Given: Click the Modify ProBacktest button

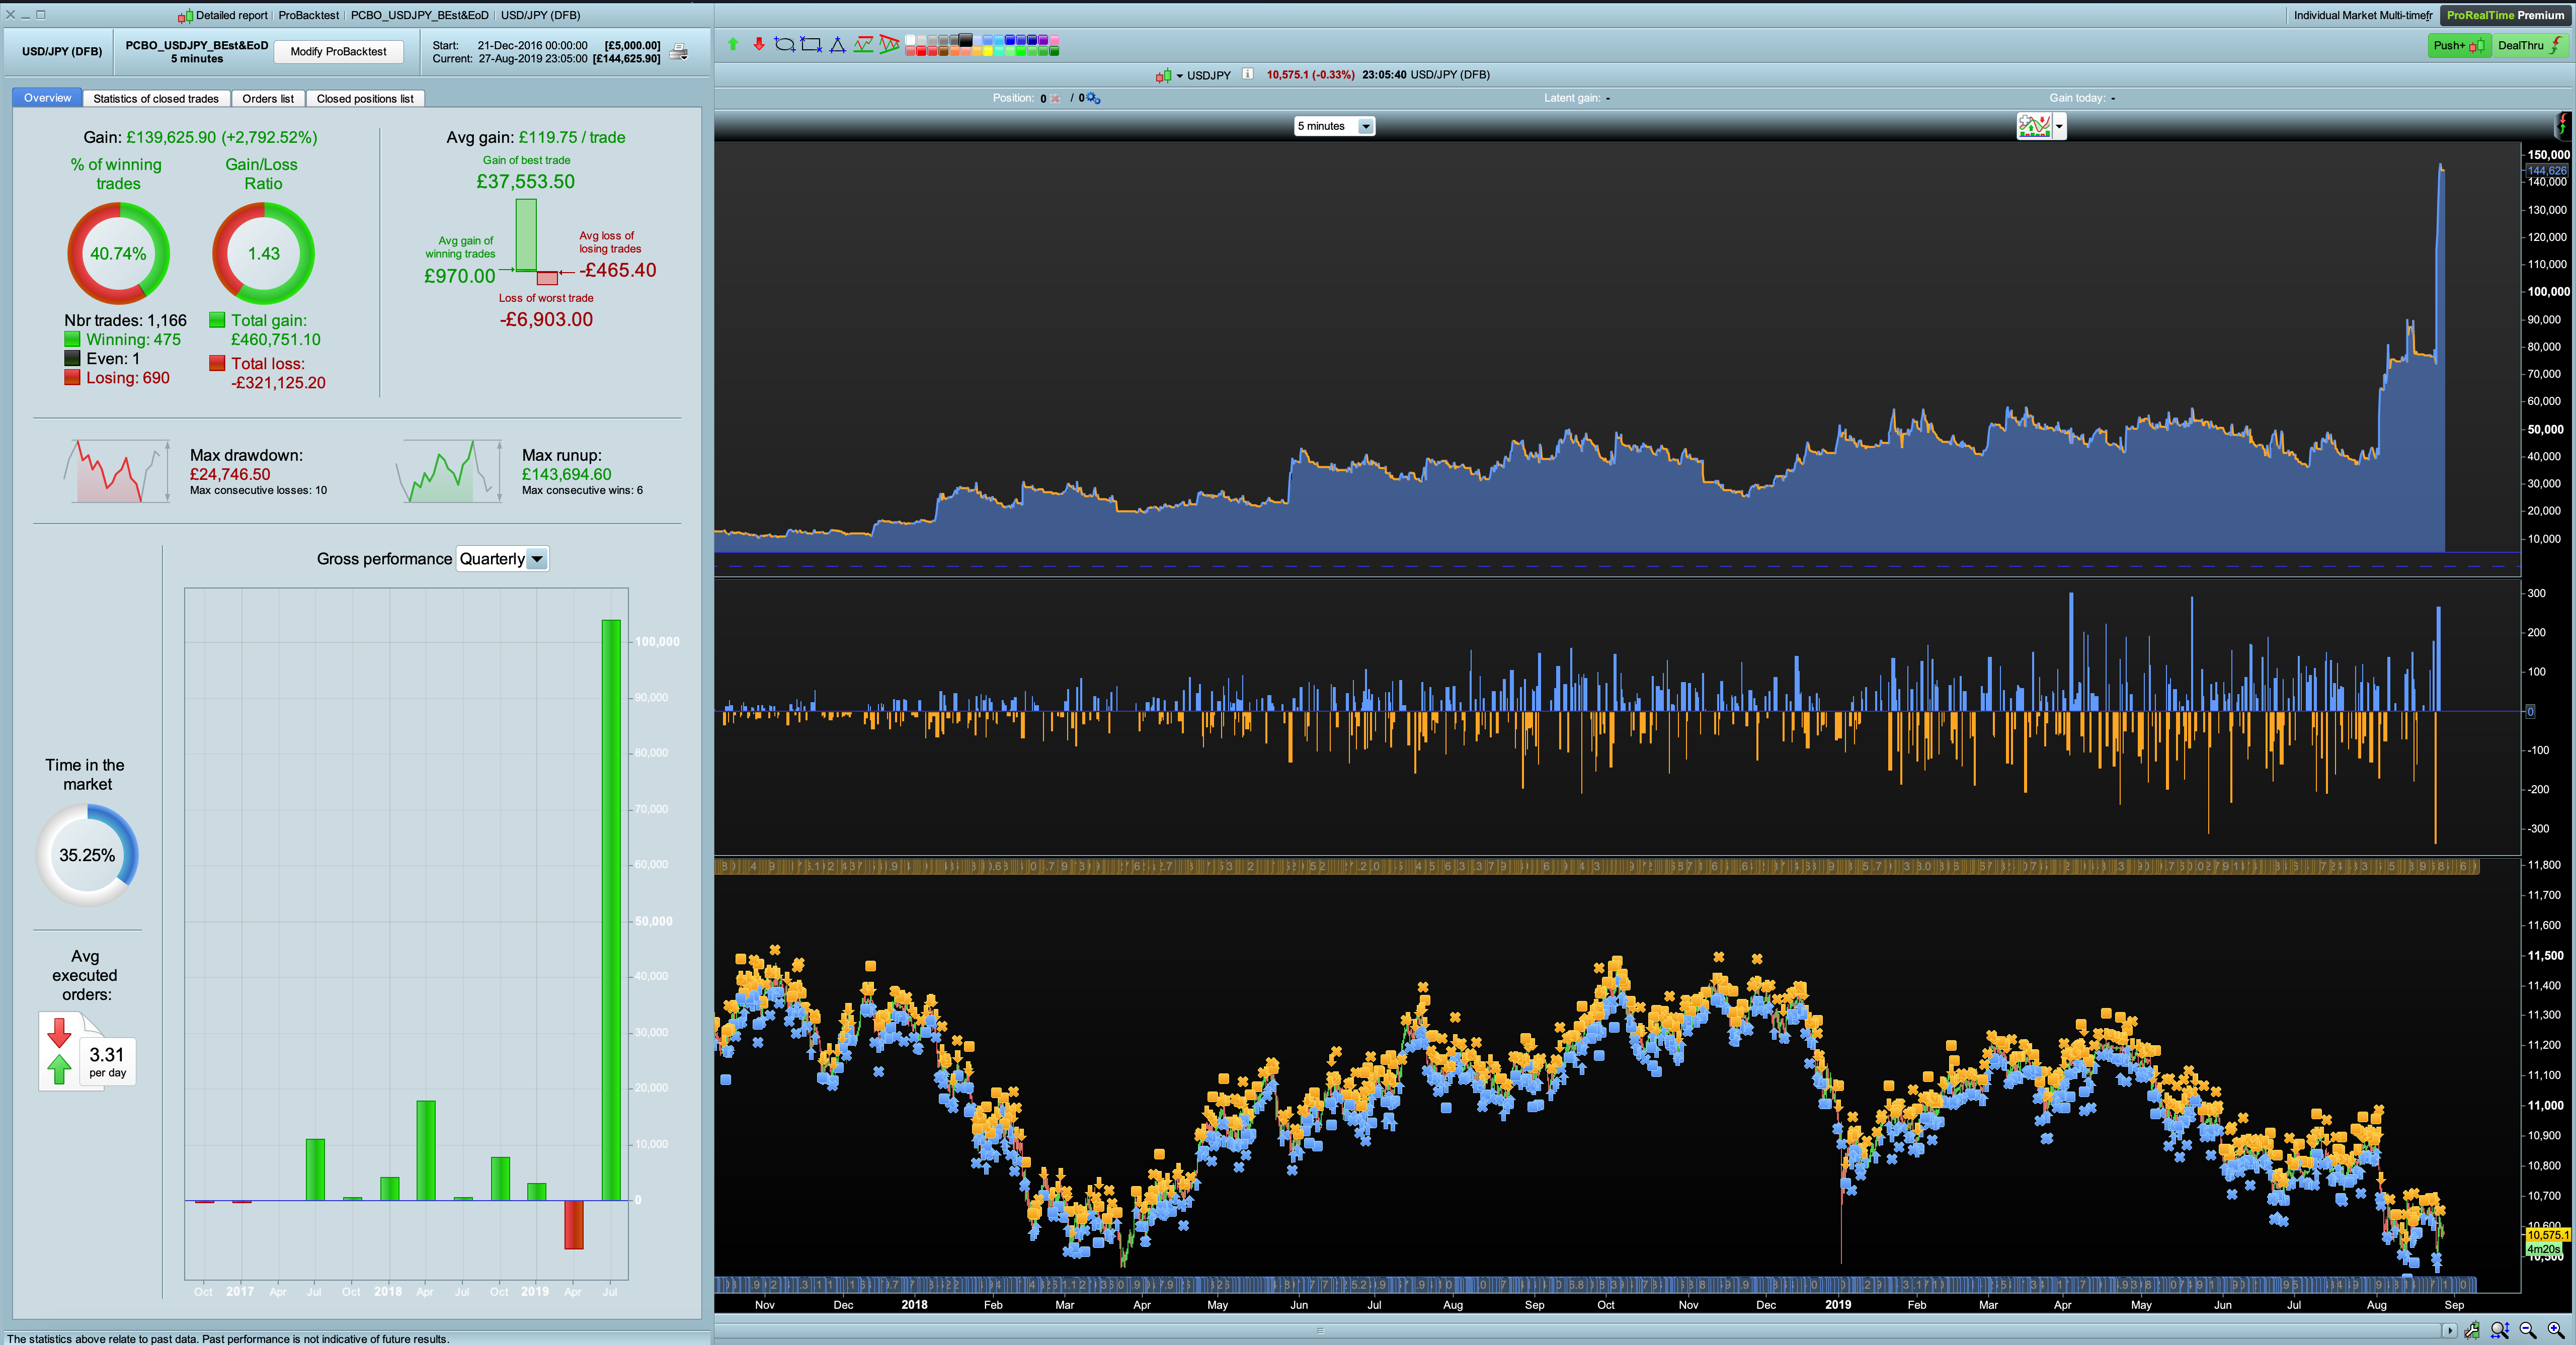Looking at the screenshot, I should pyautogui.click(x=338, y=52).
